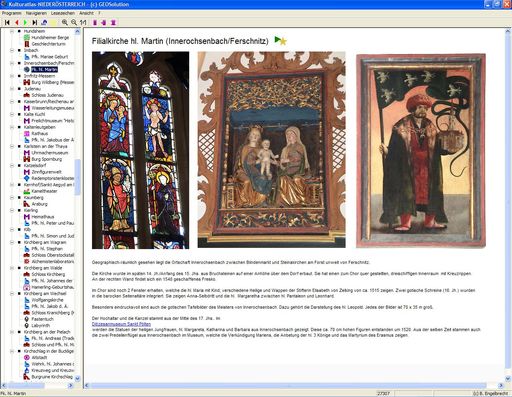
Task: Zoom out with magnifier minus
Action: tap(74, 22)
